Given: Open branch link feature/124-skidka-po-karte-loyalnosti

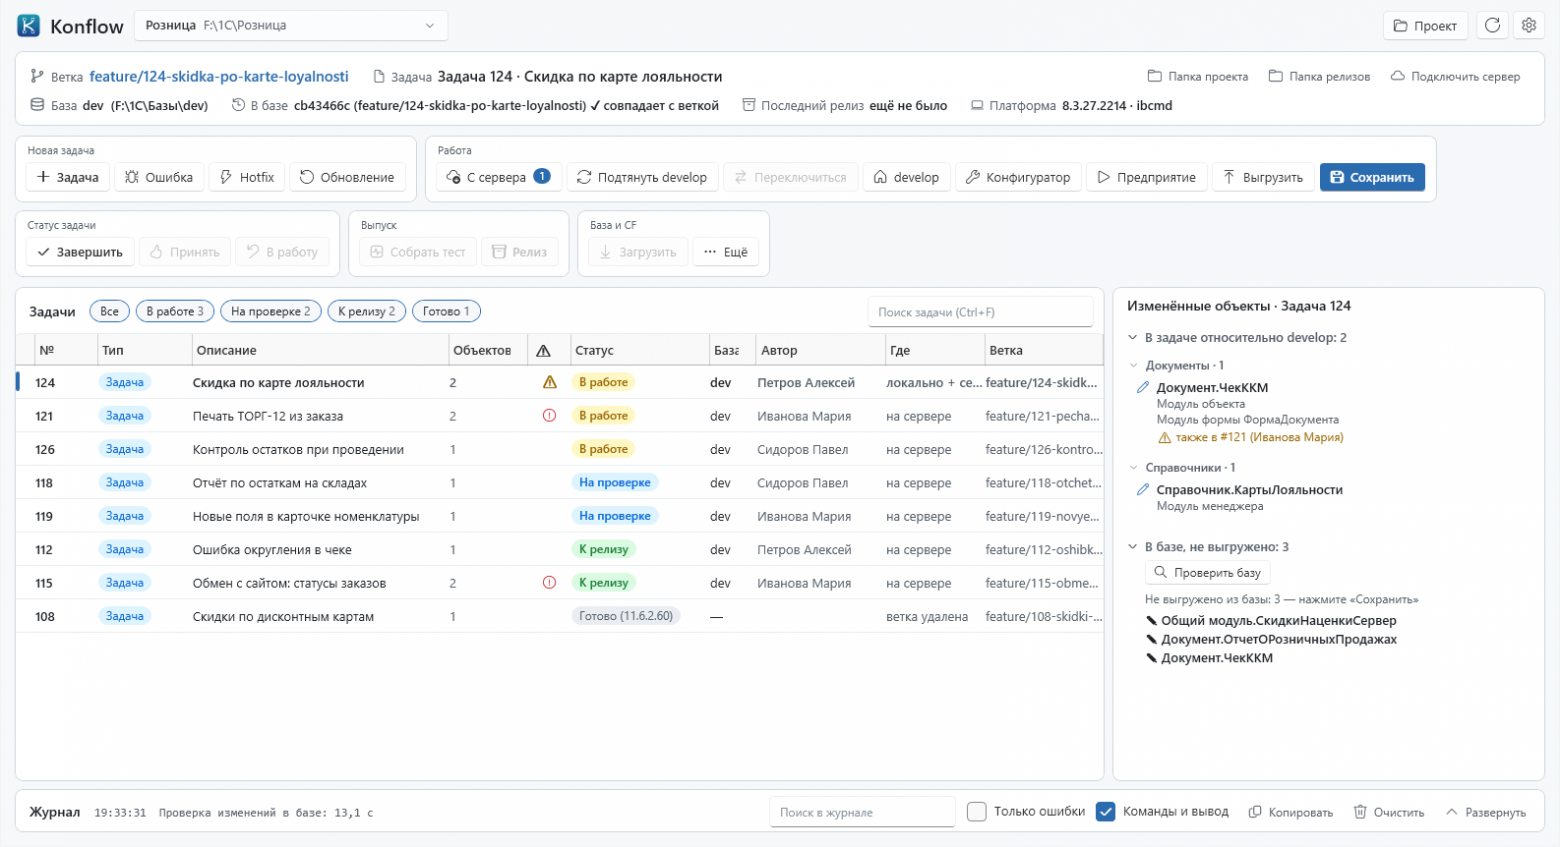Looking at the screenshot, I should tap(219, 77).
